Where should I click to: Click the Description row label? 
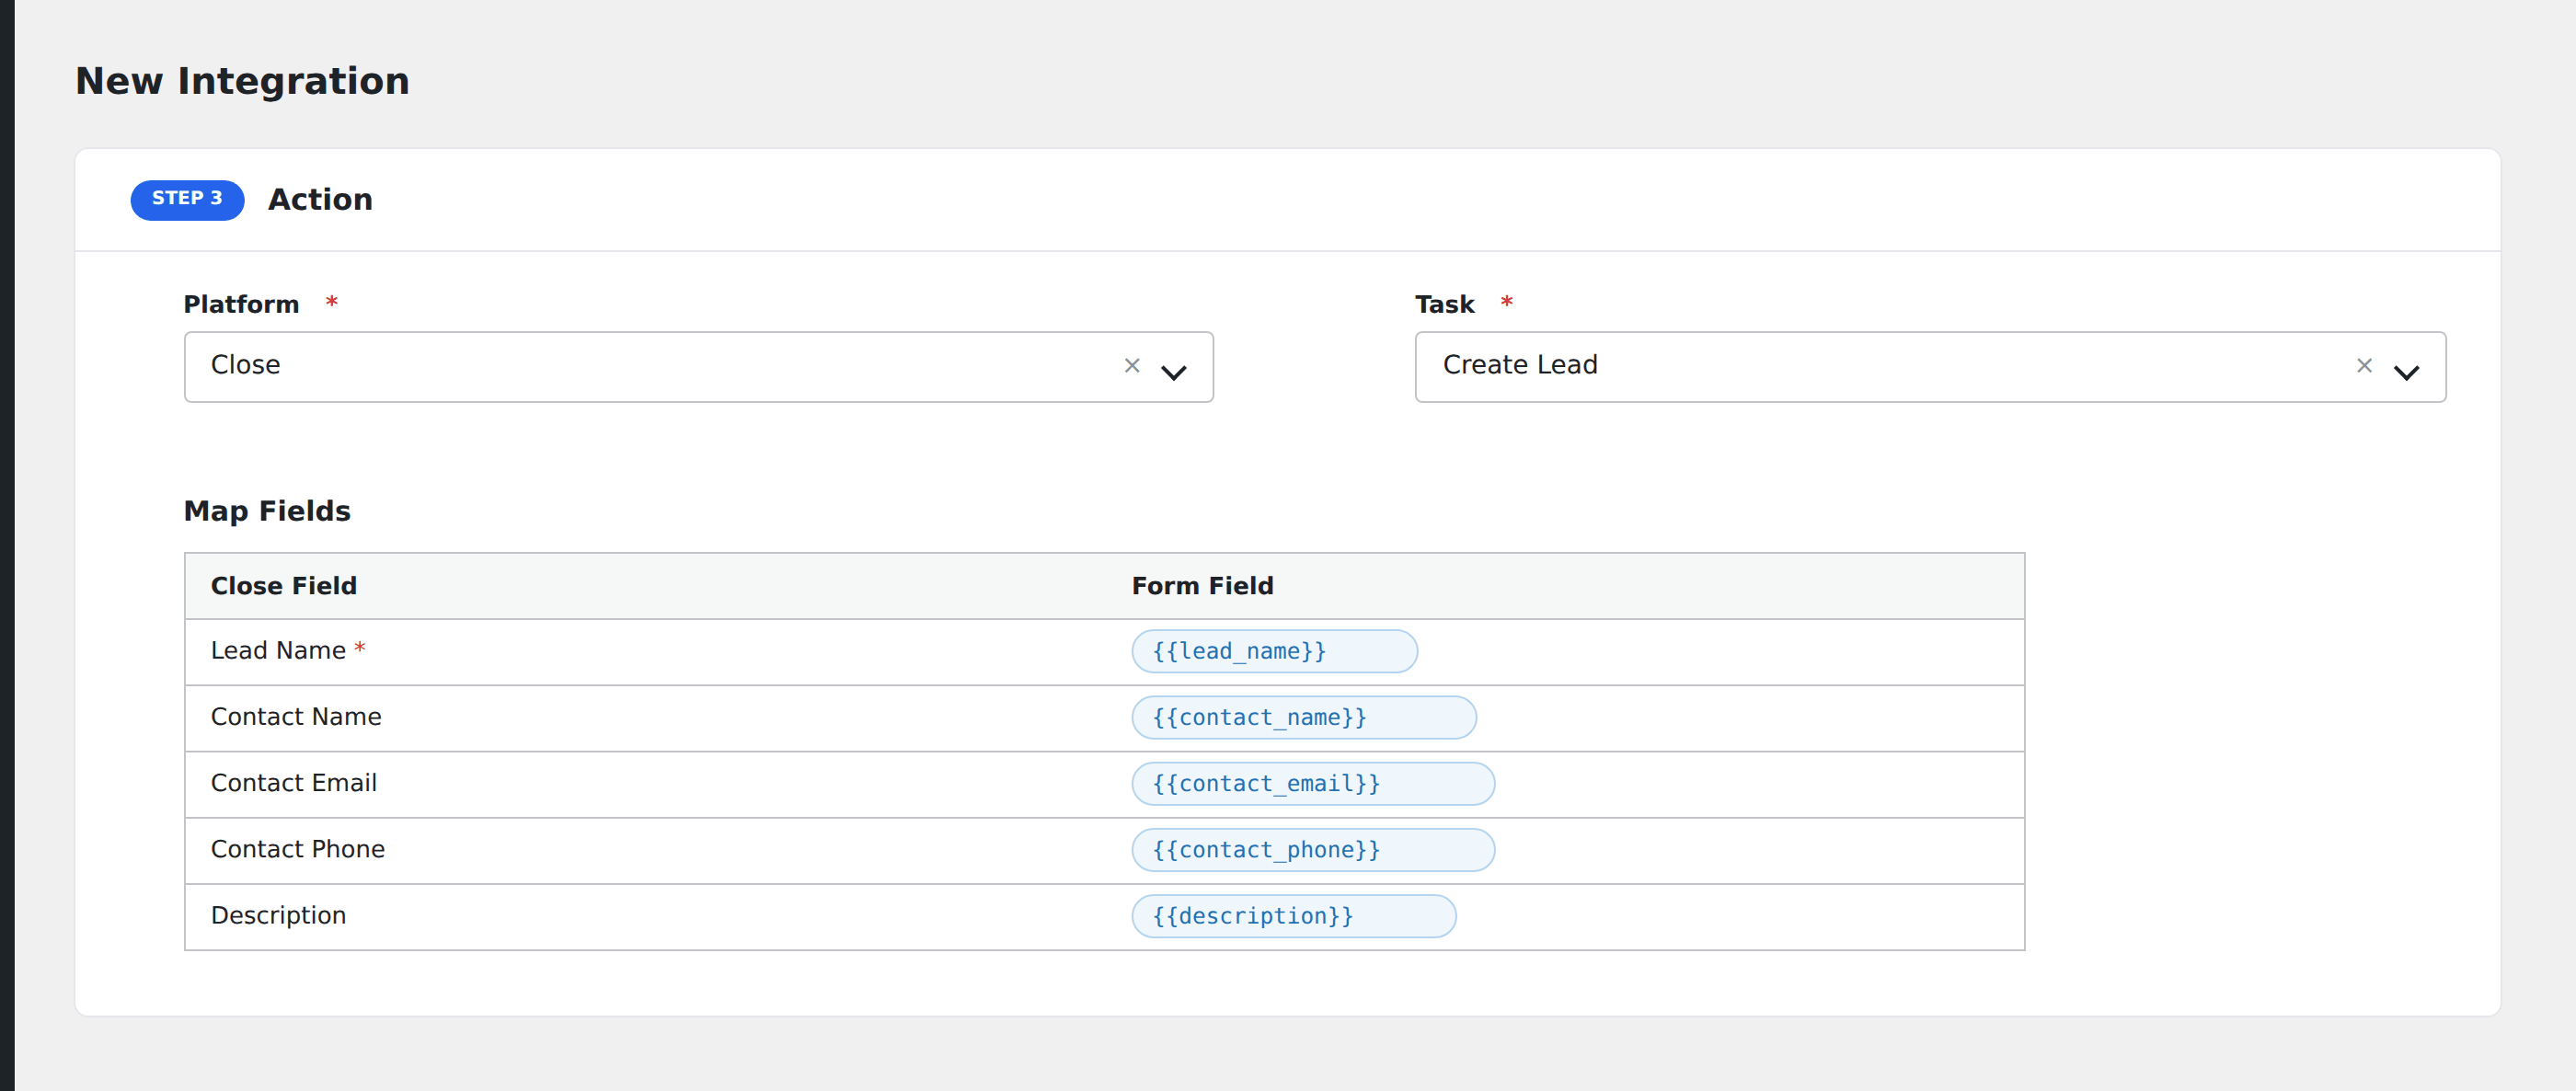click(x=278, y=915)
